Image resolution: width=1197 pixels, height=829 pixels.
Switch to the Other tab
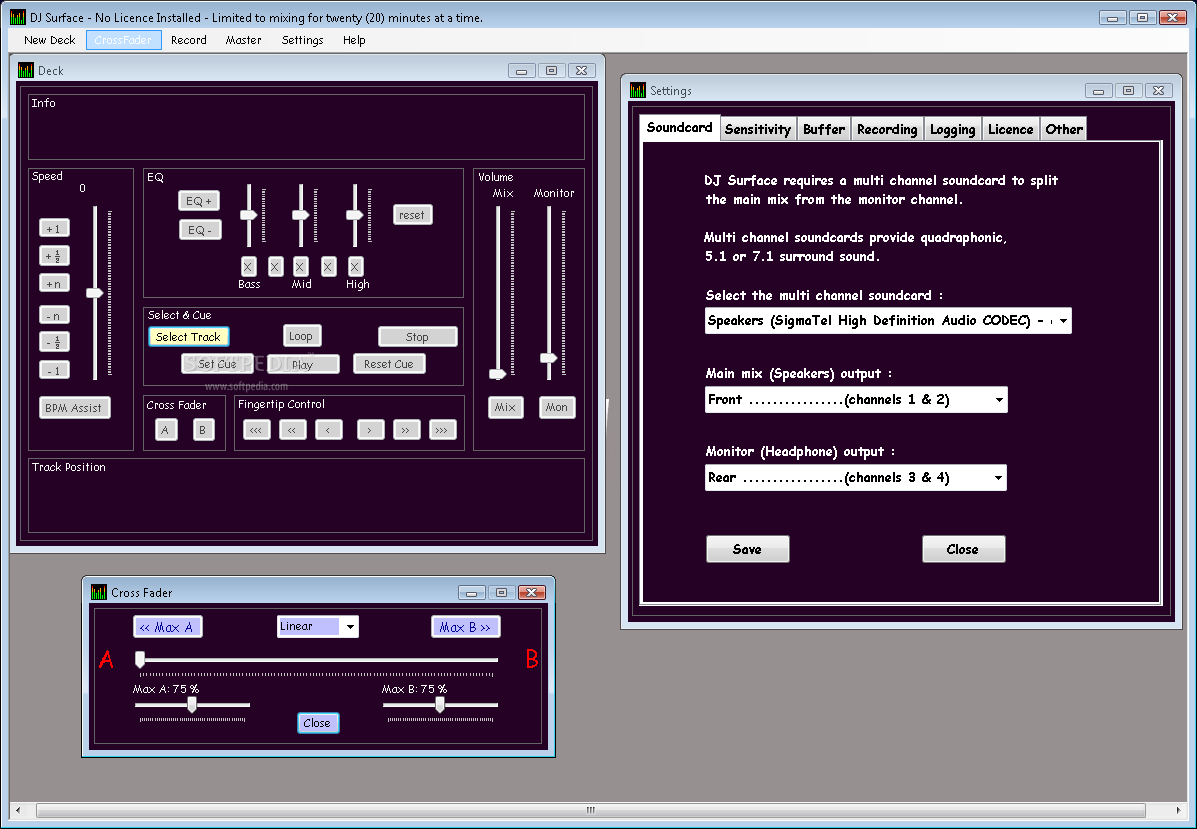tap(1064, 129)
